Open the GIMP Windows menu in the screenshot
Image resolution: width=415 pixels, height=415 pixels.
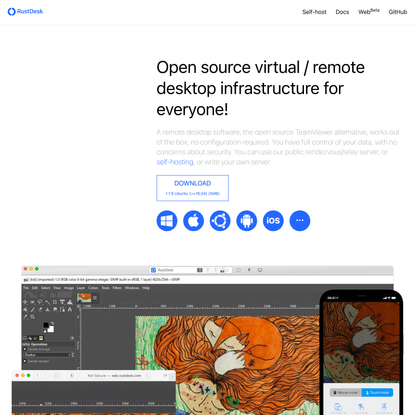click(x=132, y=288)
